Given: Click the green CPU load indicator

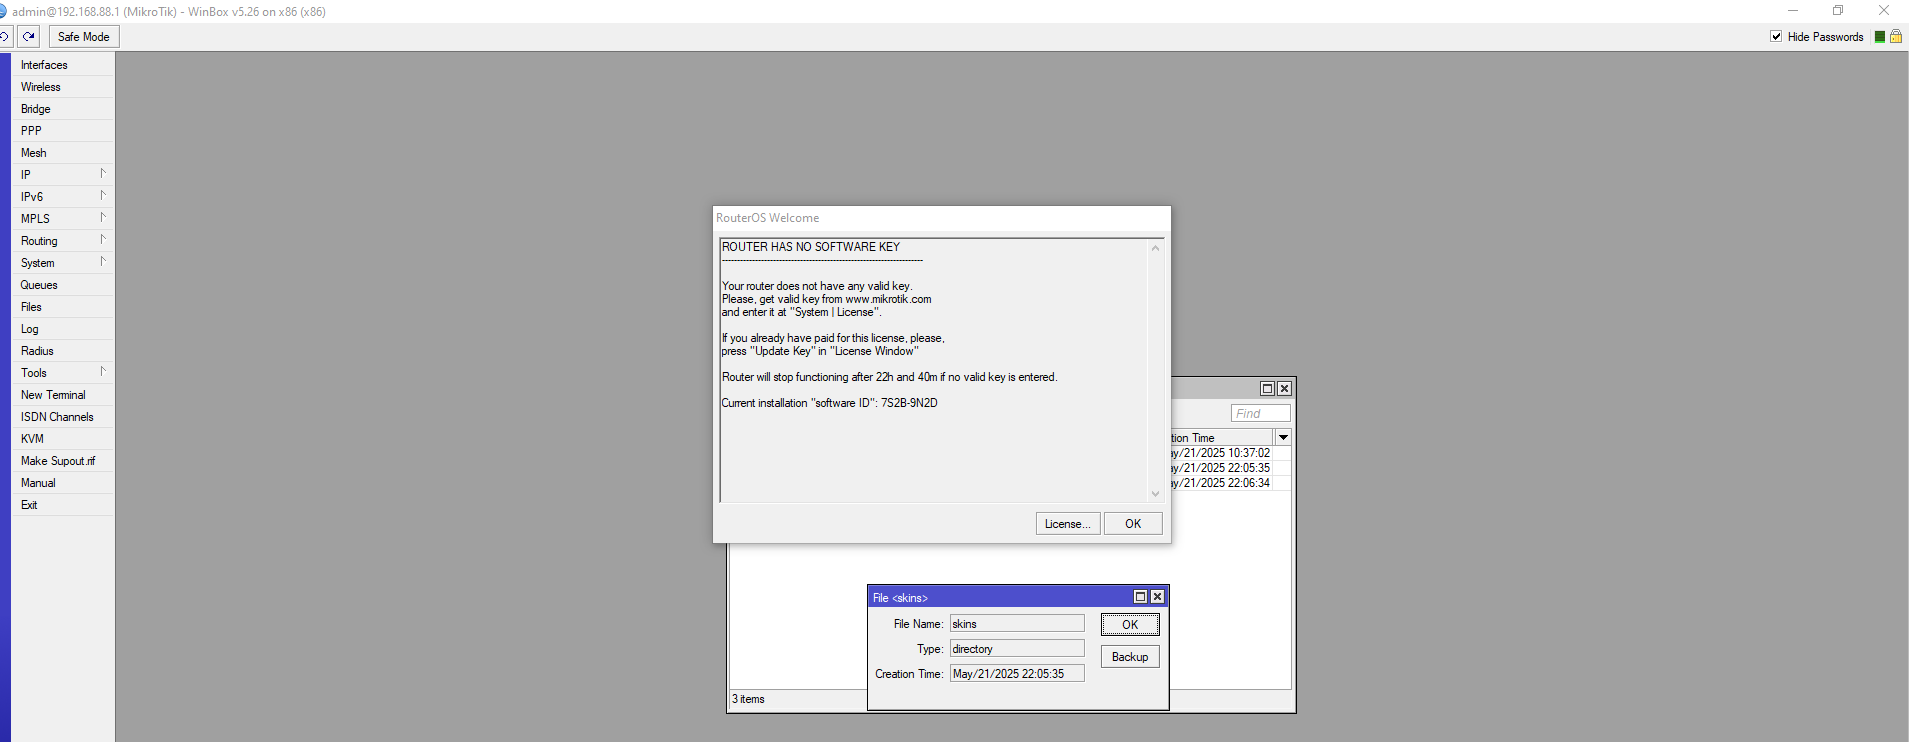Looking at the screenshot, I should [x=1879, y=37].
